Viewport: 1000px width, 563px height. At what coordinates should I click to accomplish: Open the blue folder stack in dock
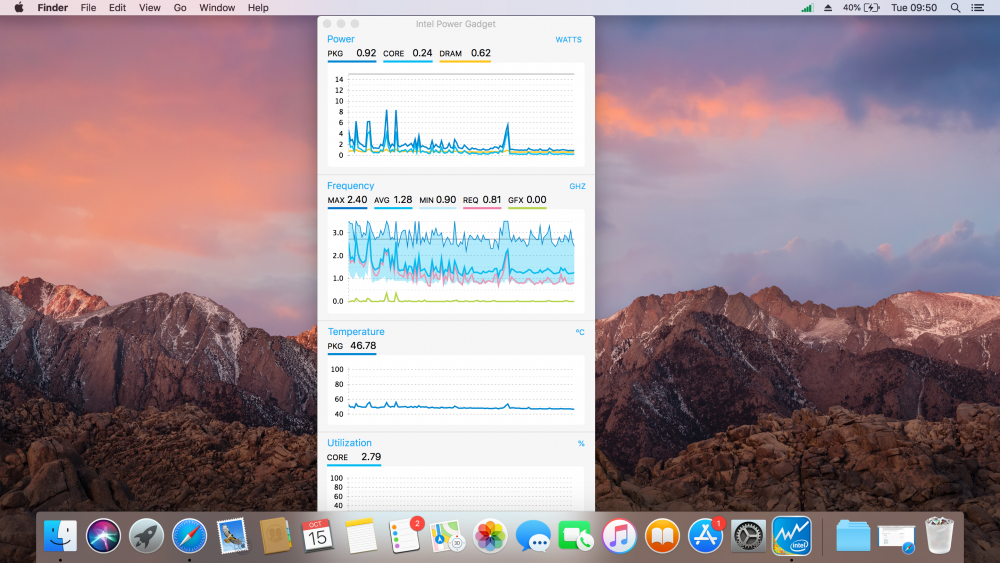point(853,536)
